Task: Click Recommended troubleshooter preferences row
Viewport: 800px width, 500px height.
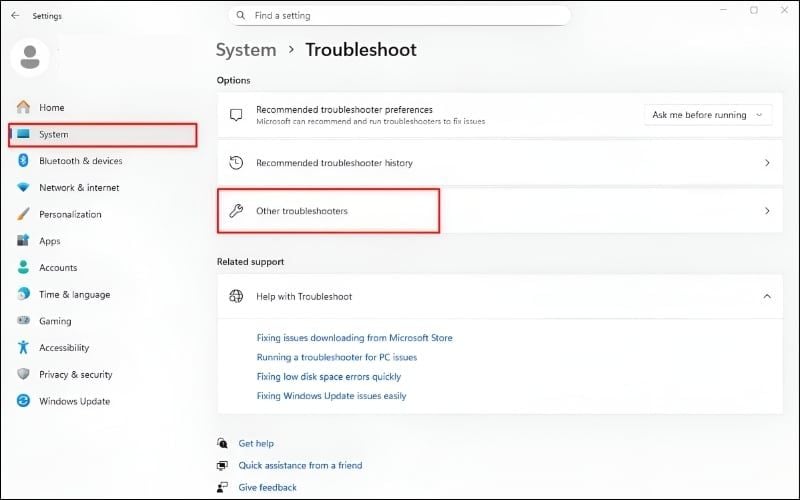Action: tap(500, 115)
